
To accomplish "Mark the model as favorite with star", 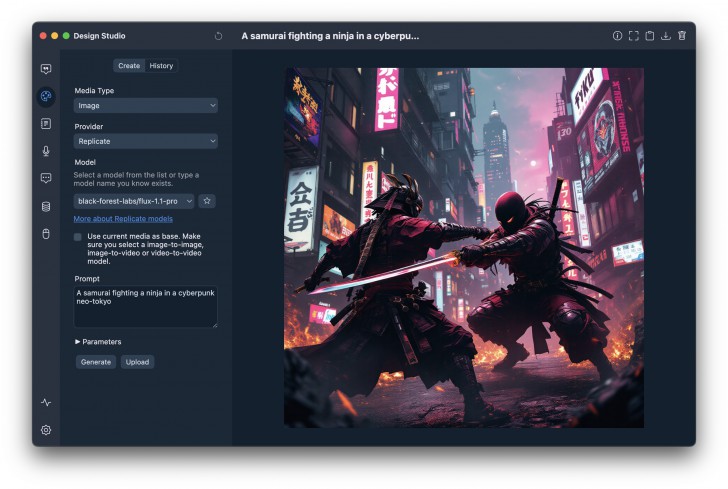I will tap(207, 201).
